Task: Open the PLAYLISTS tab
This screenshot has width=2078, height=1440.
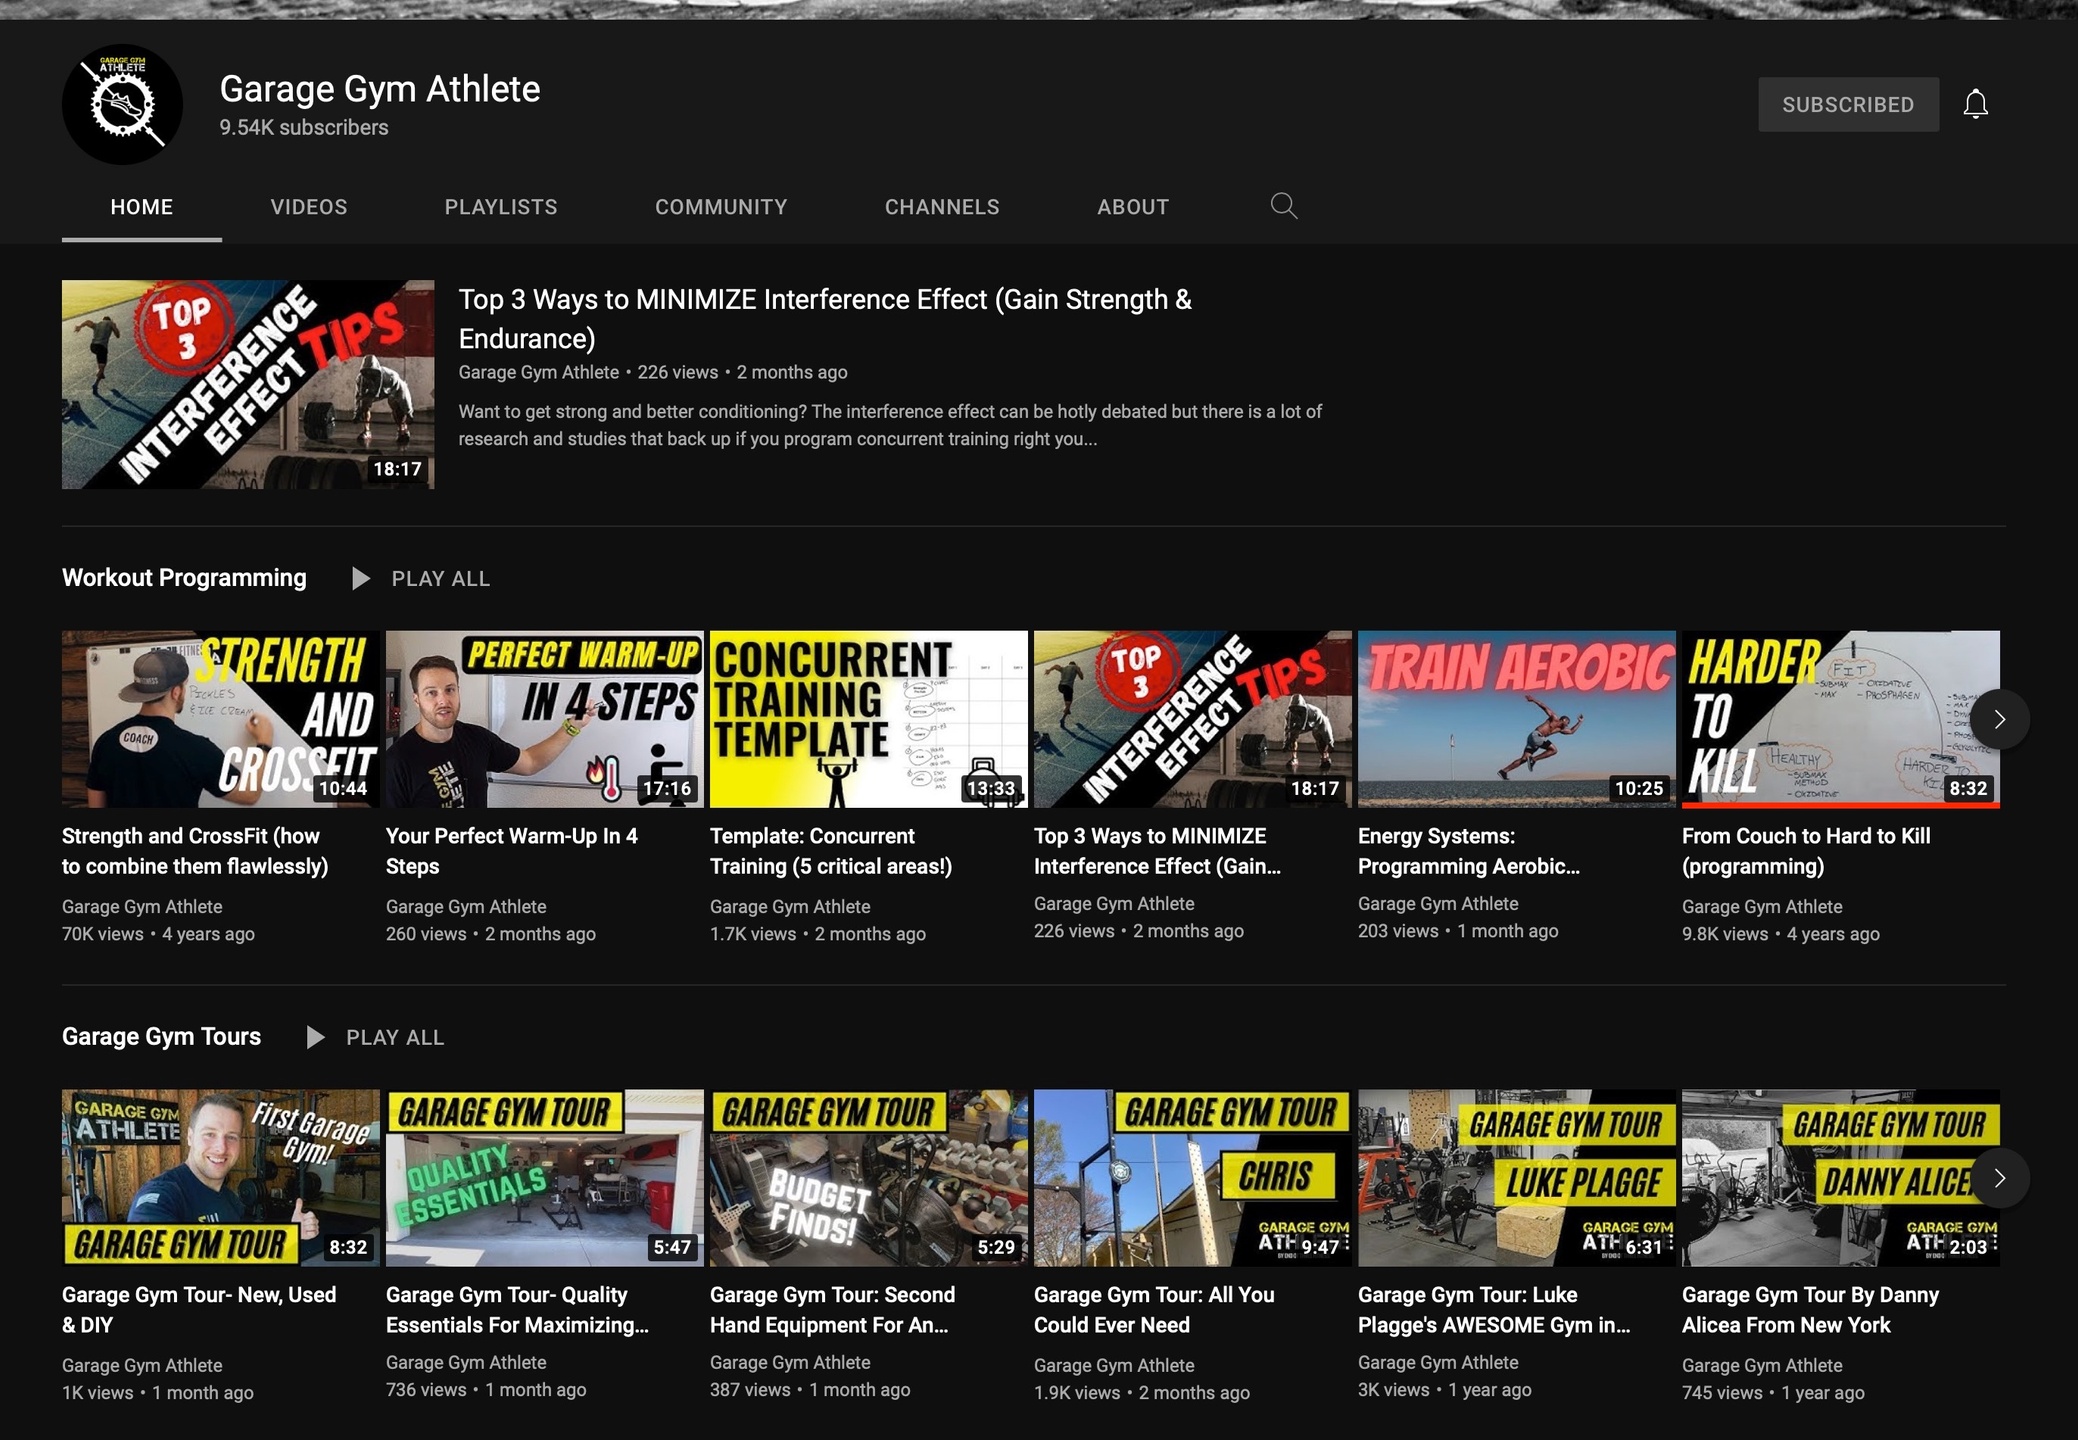Action: pyautogui.click(x=500, y=207)
